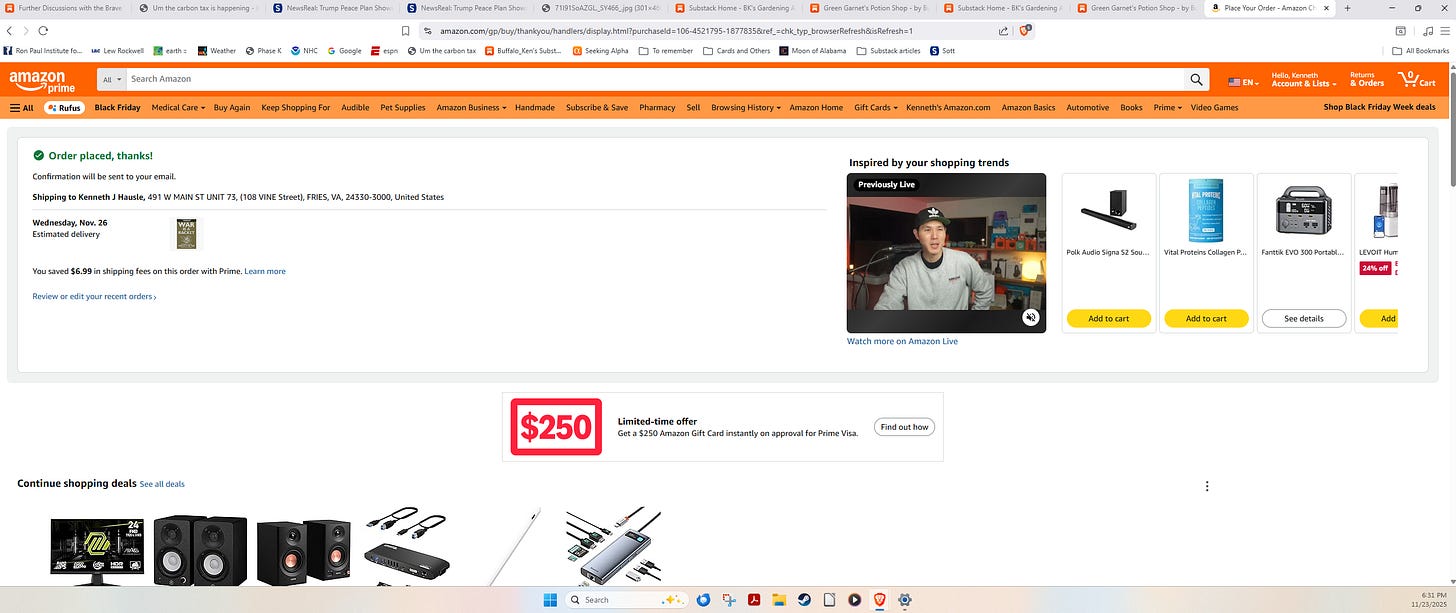Expand the Medical Care dropdown
Viewport: 1456px width, 613px height.
[178, 107]
